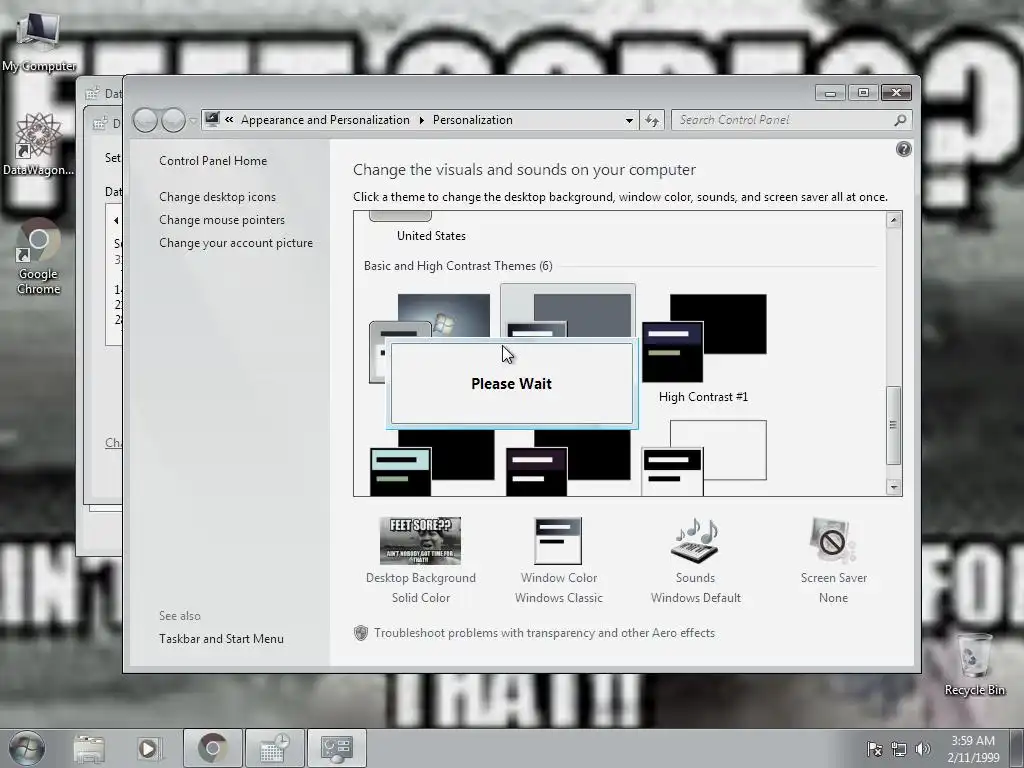The width and height of the screenshot is (1024, 768).
Task: Click Appearance and Personalization breadcrumb
Action: 325,120
